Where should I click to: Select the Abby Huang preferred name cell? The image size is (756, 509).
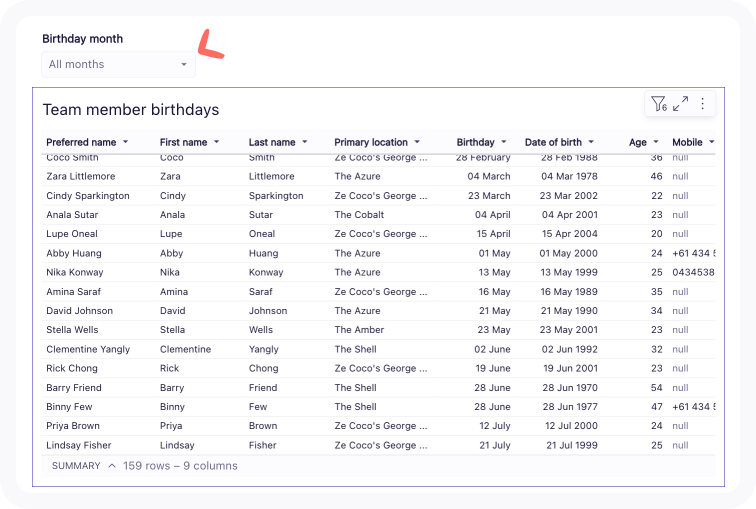click(74, 253)
